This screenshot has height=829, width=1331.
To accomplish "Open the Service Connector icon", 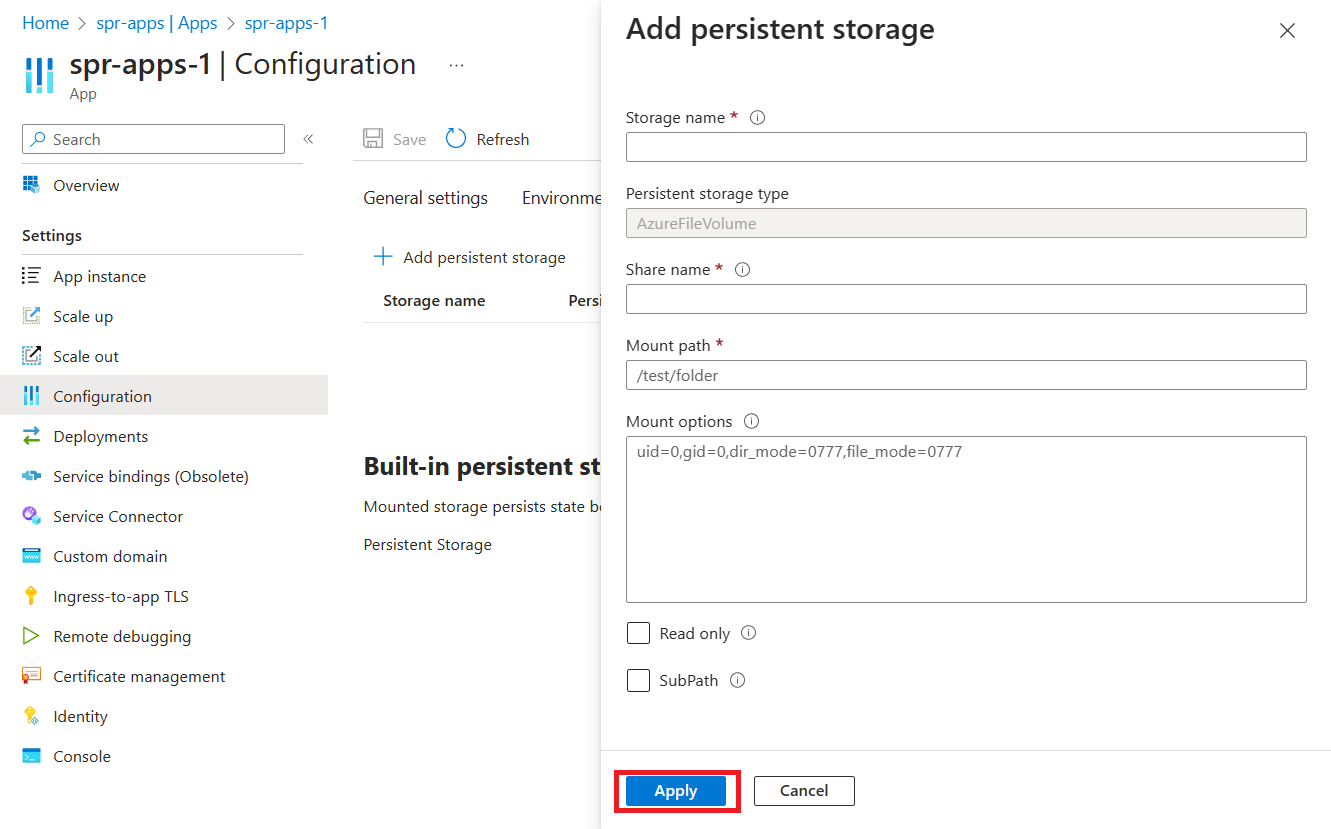I will coord(31,516).
